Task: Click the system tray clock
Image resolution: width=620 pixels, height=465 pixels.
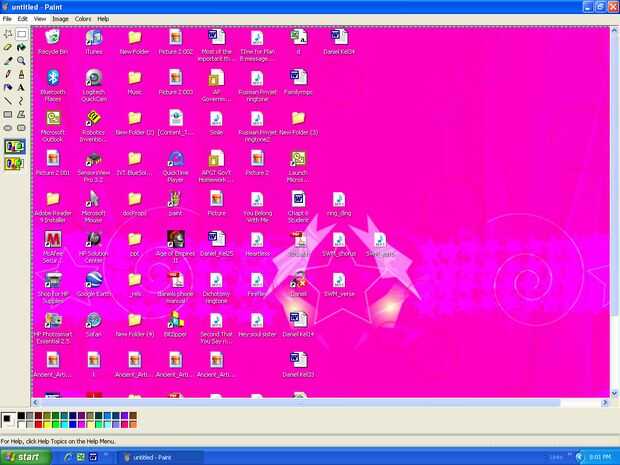Action: click(x=599, y=457)
